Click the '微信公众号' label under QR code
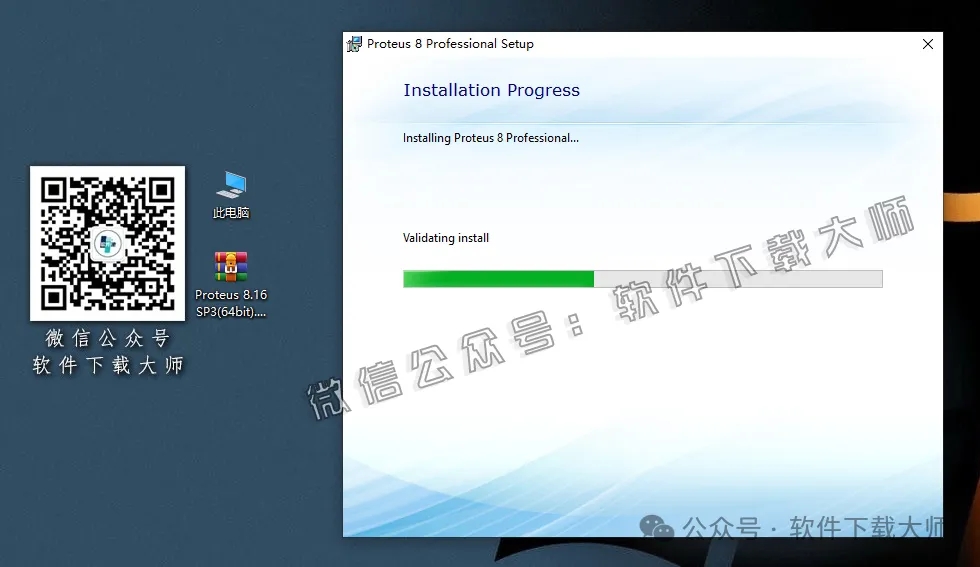 tap(108, 338)
